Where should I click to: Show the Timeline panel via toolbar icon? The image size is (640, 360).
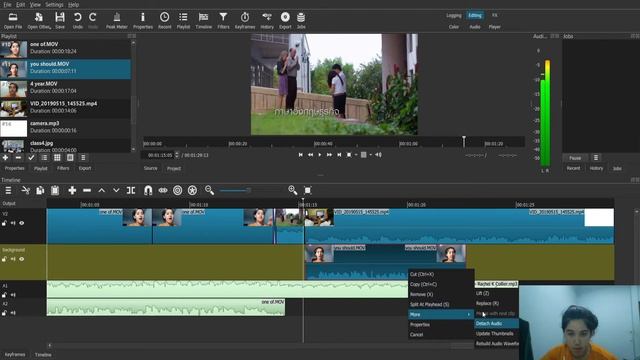point(203,20)
